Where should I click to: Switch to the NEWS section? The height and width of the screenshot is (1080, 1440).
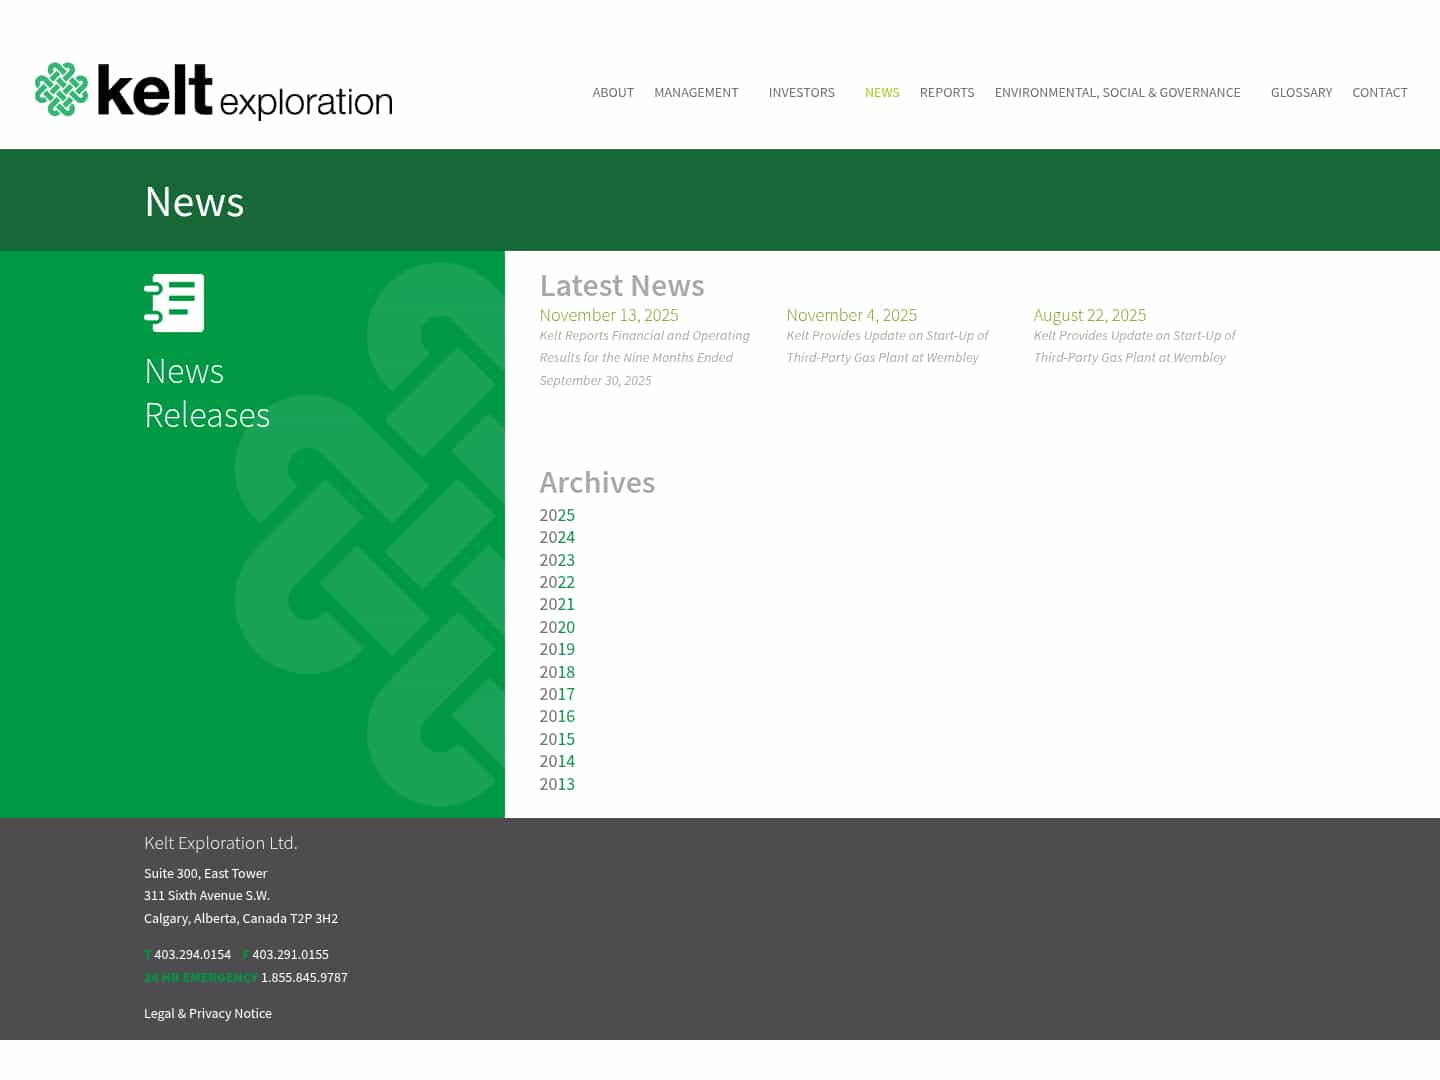[x=882, y=92]
